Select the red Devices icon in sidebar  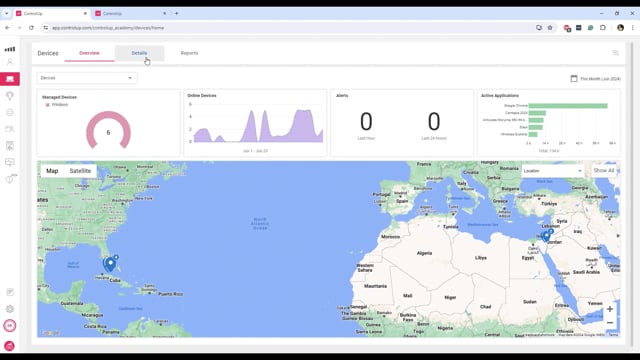pyautogui.click(x=10, y=79)
